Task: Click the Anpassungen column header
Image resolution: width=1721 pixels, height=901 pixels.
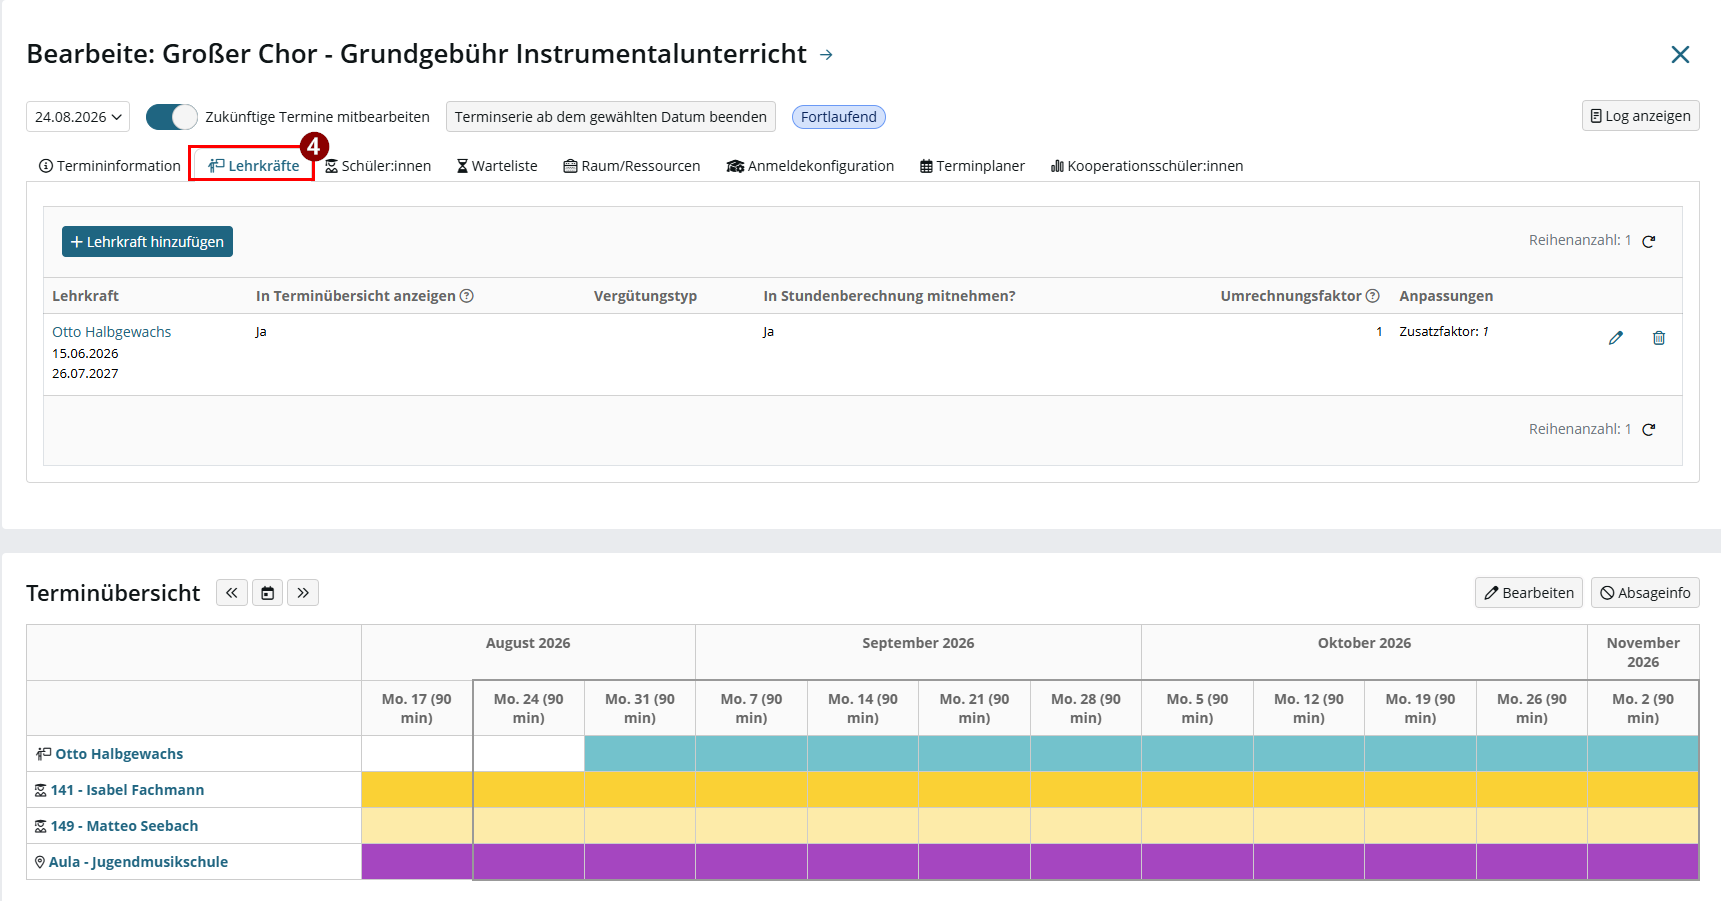Action: click(x=1446, y=296)
